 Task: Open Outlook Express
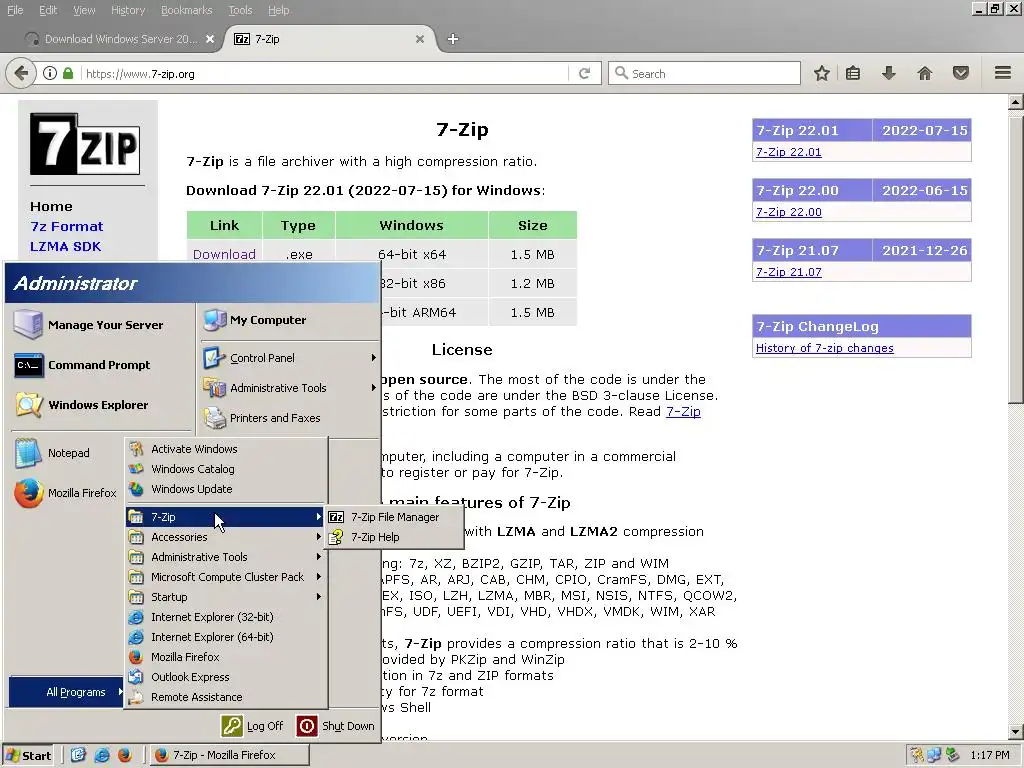(190, 677)
